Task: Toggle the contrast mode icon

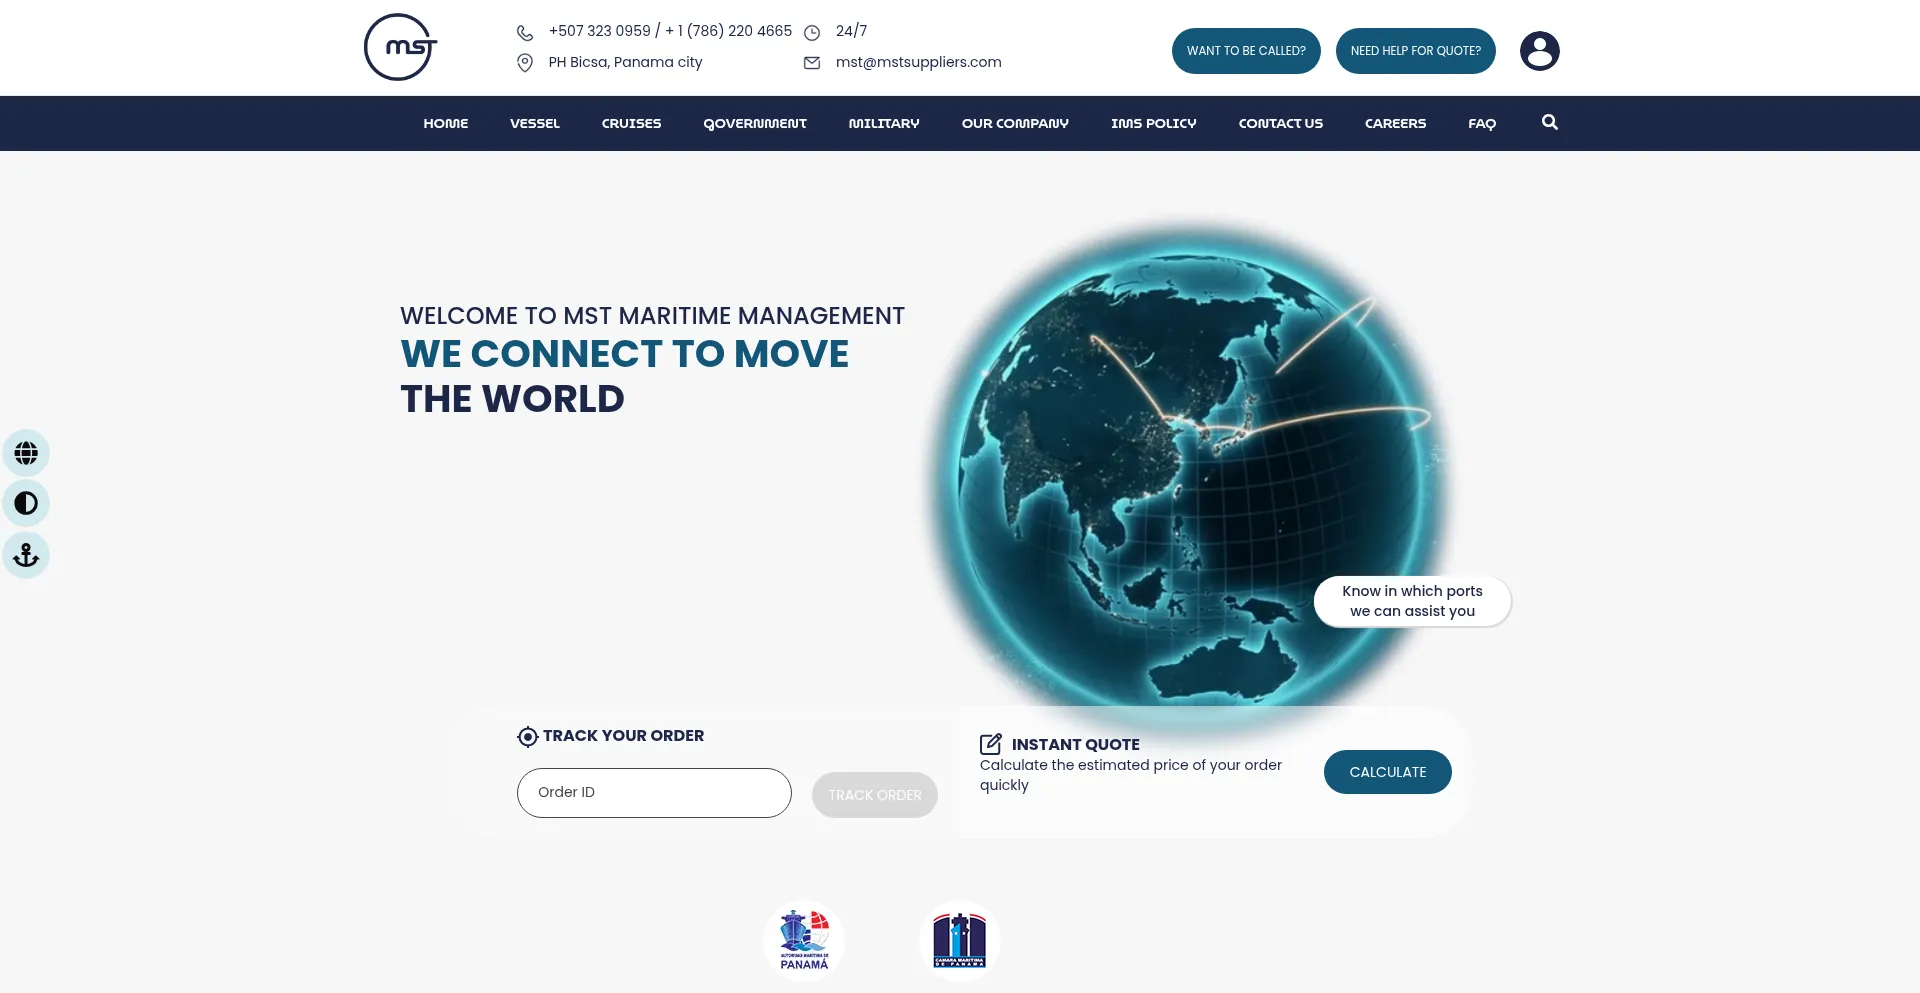Action: point(26,503)
